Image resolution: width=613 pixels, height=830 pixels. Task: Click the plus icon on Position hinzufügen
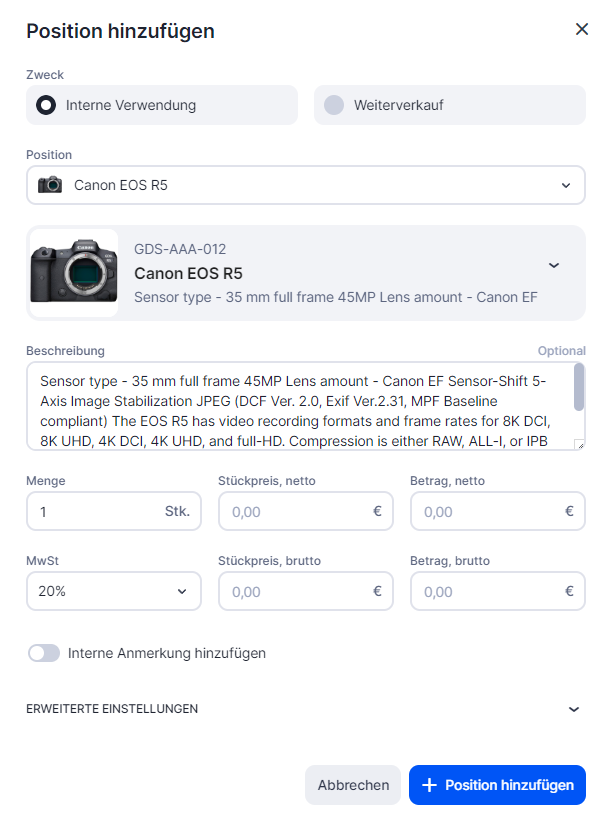430,785
